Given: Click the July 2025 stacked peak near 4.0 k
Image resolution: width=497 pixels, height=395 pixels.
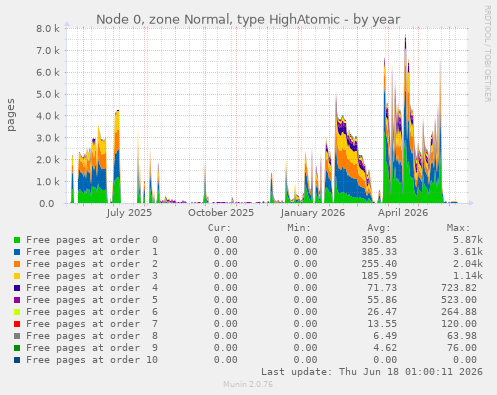Looking at the screenshot, I should coord(117,157).
